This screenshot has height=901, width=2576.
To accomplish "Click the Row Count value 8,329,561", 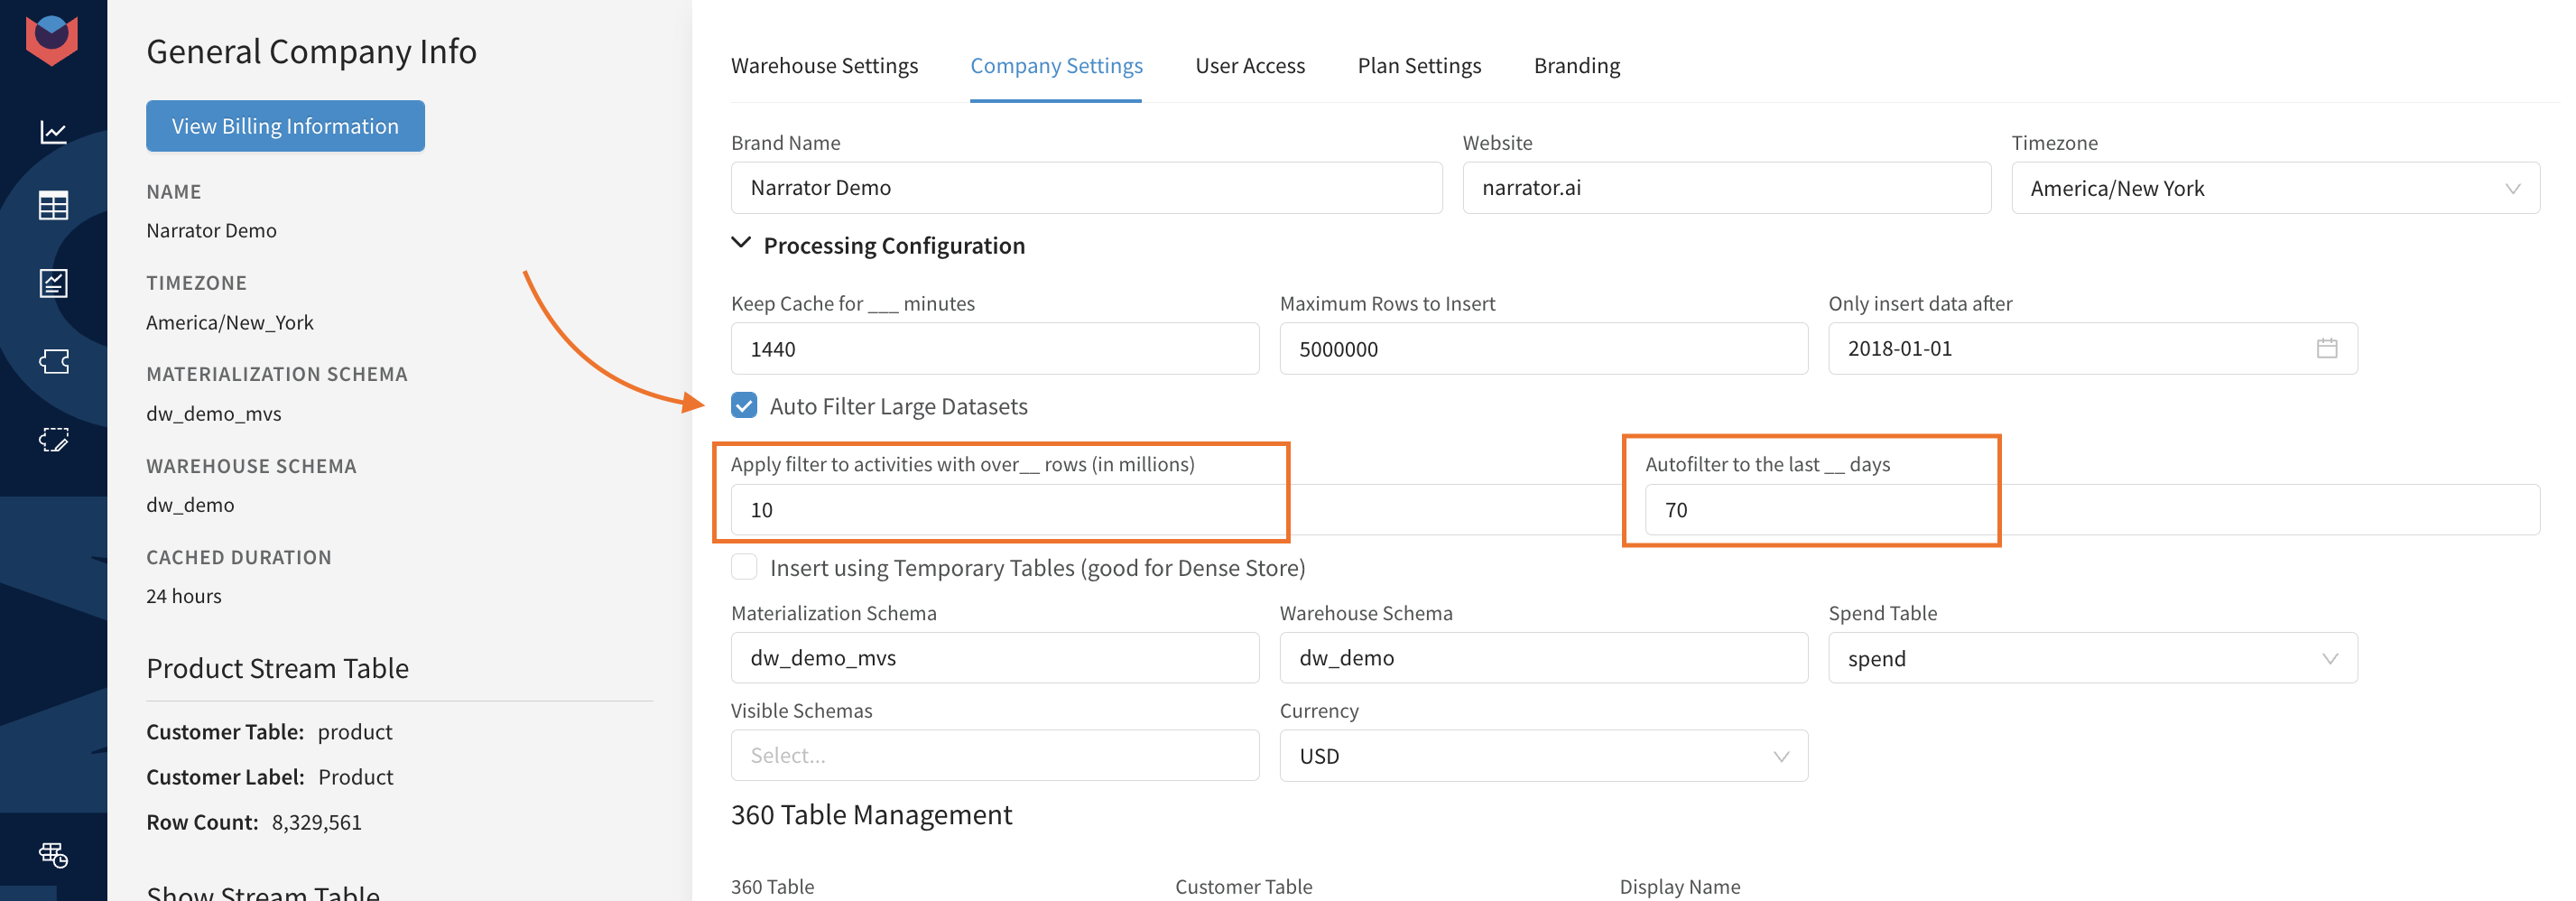I will (316, 822).
